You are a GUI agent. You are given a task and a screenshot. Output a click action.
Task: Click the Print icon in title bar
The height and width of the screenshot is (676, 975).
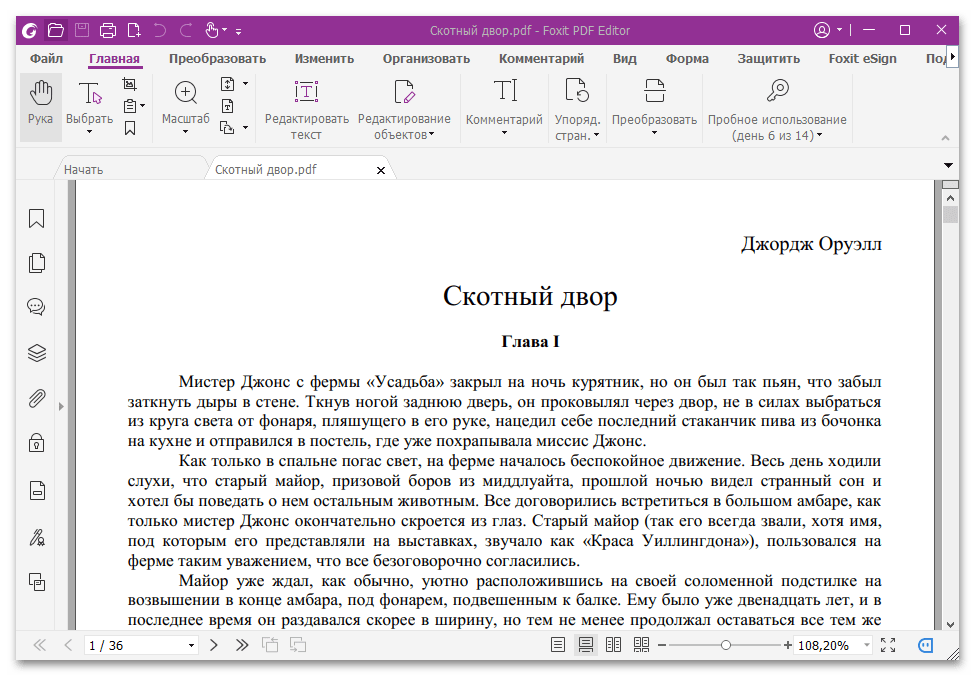click(x=108, y=30)
